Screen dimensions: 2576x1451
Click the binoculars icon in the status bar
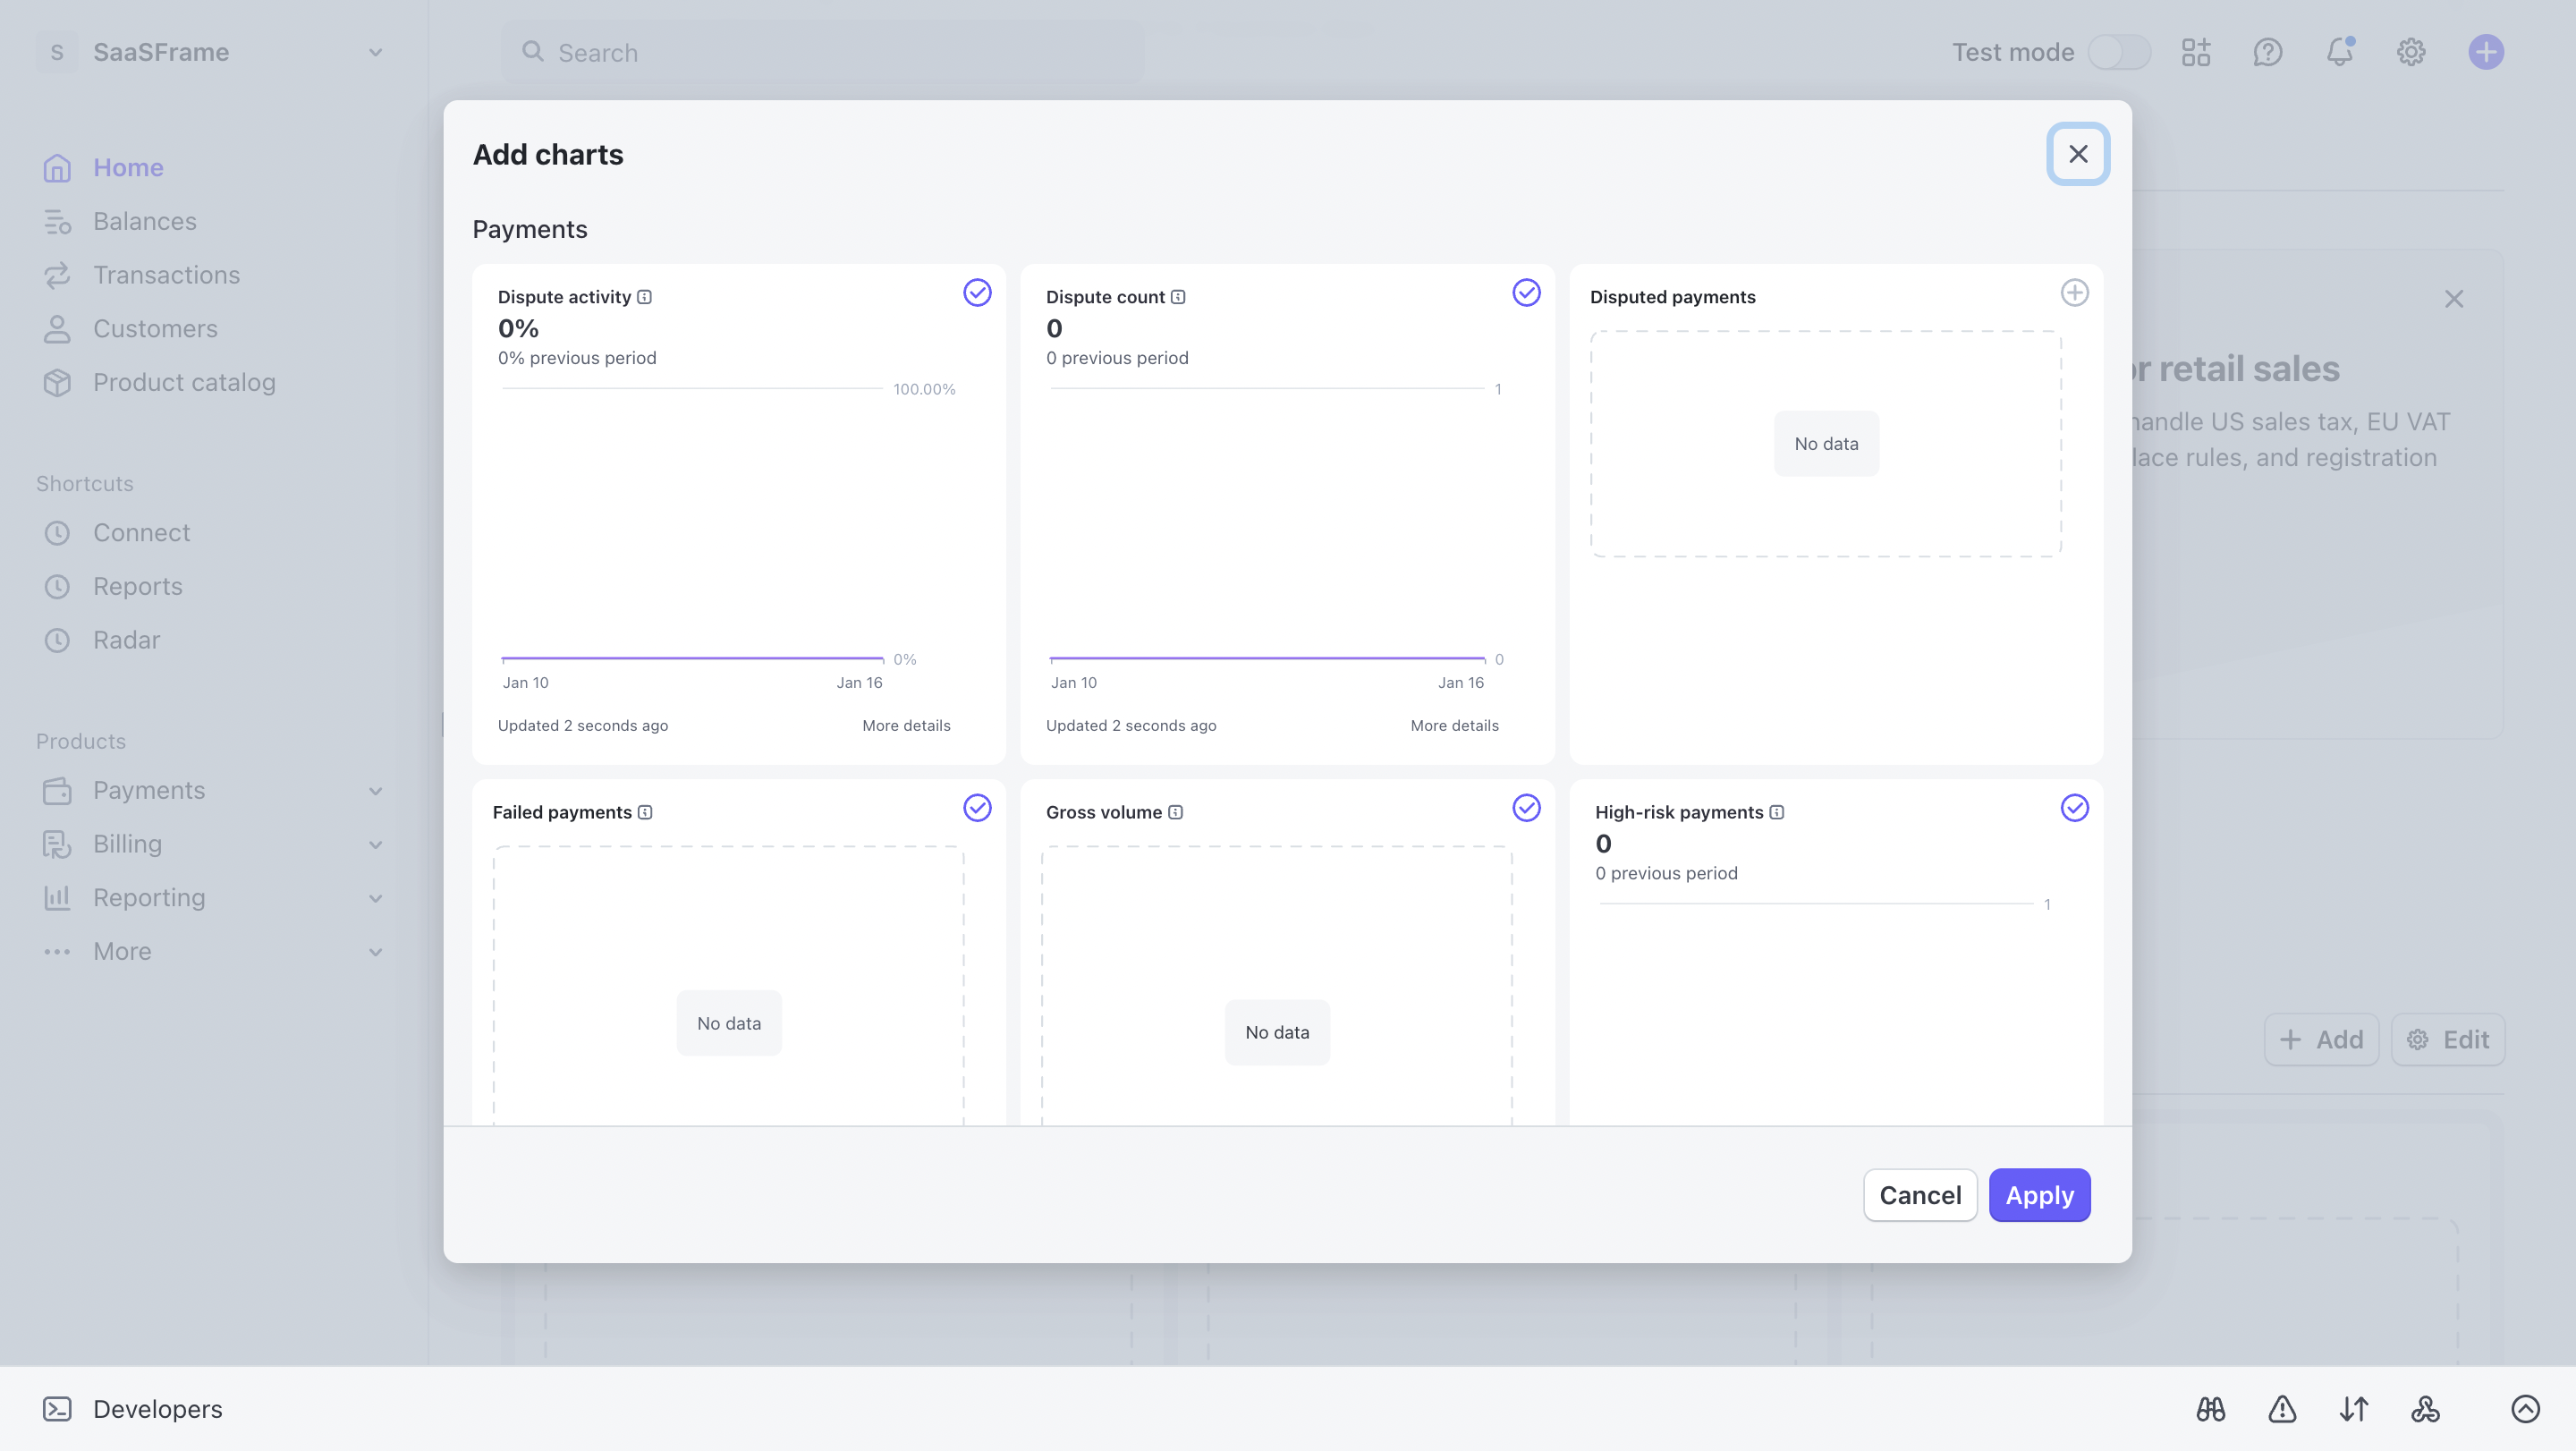pyautogui.click(x=2212, y=1409)
